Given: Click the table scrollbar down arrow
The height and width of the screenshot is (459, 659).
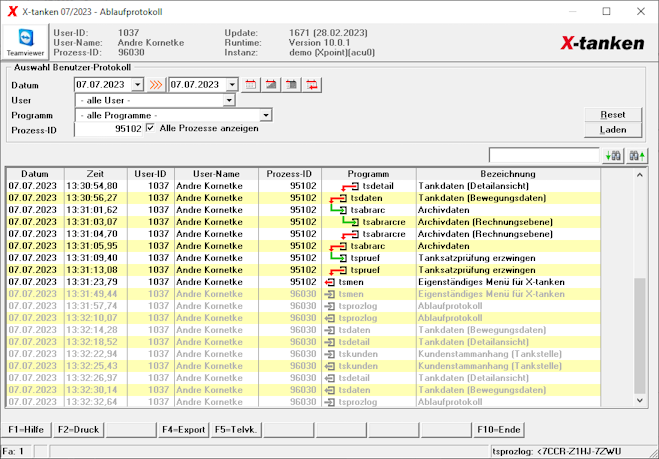Looking at the screenshot, I should point(640,401).
